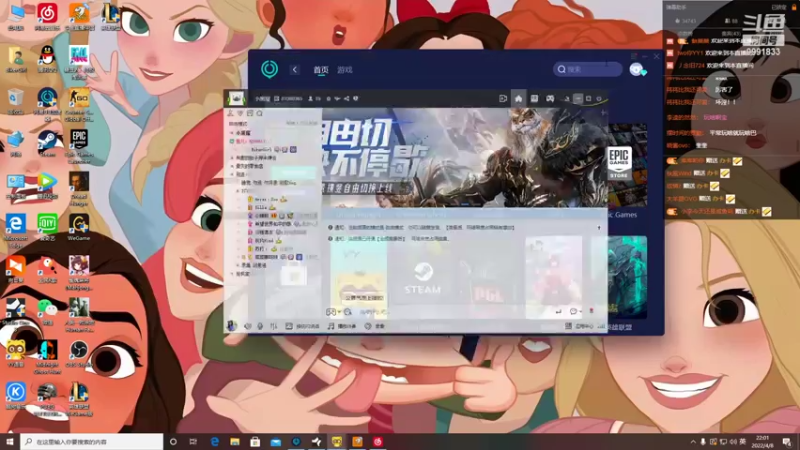
Task: Open the QQ penguin desktop shortcut
Action: click(x=47, y=59)
